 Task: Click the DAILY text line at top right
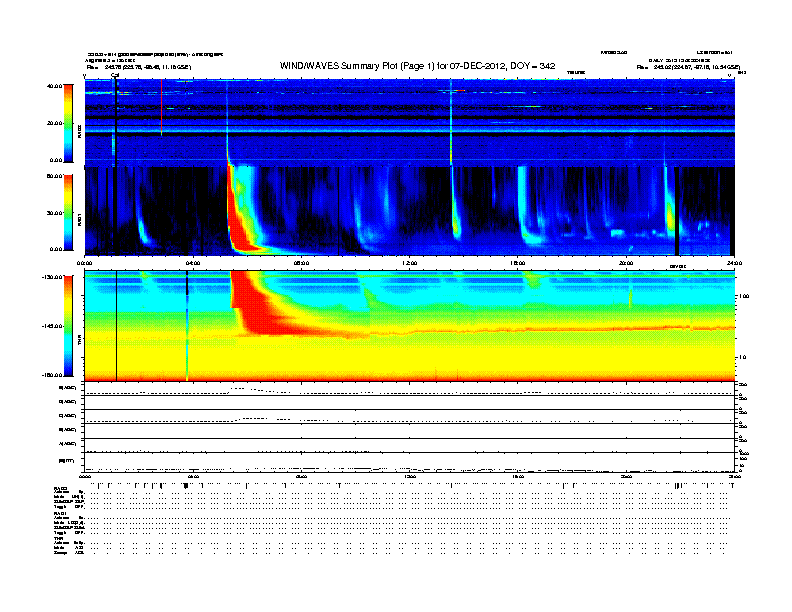679,60
